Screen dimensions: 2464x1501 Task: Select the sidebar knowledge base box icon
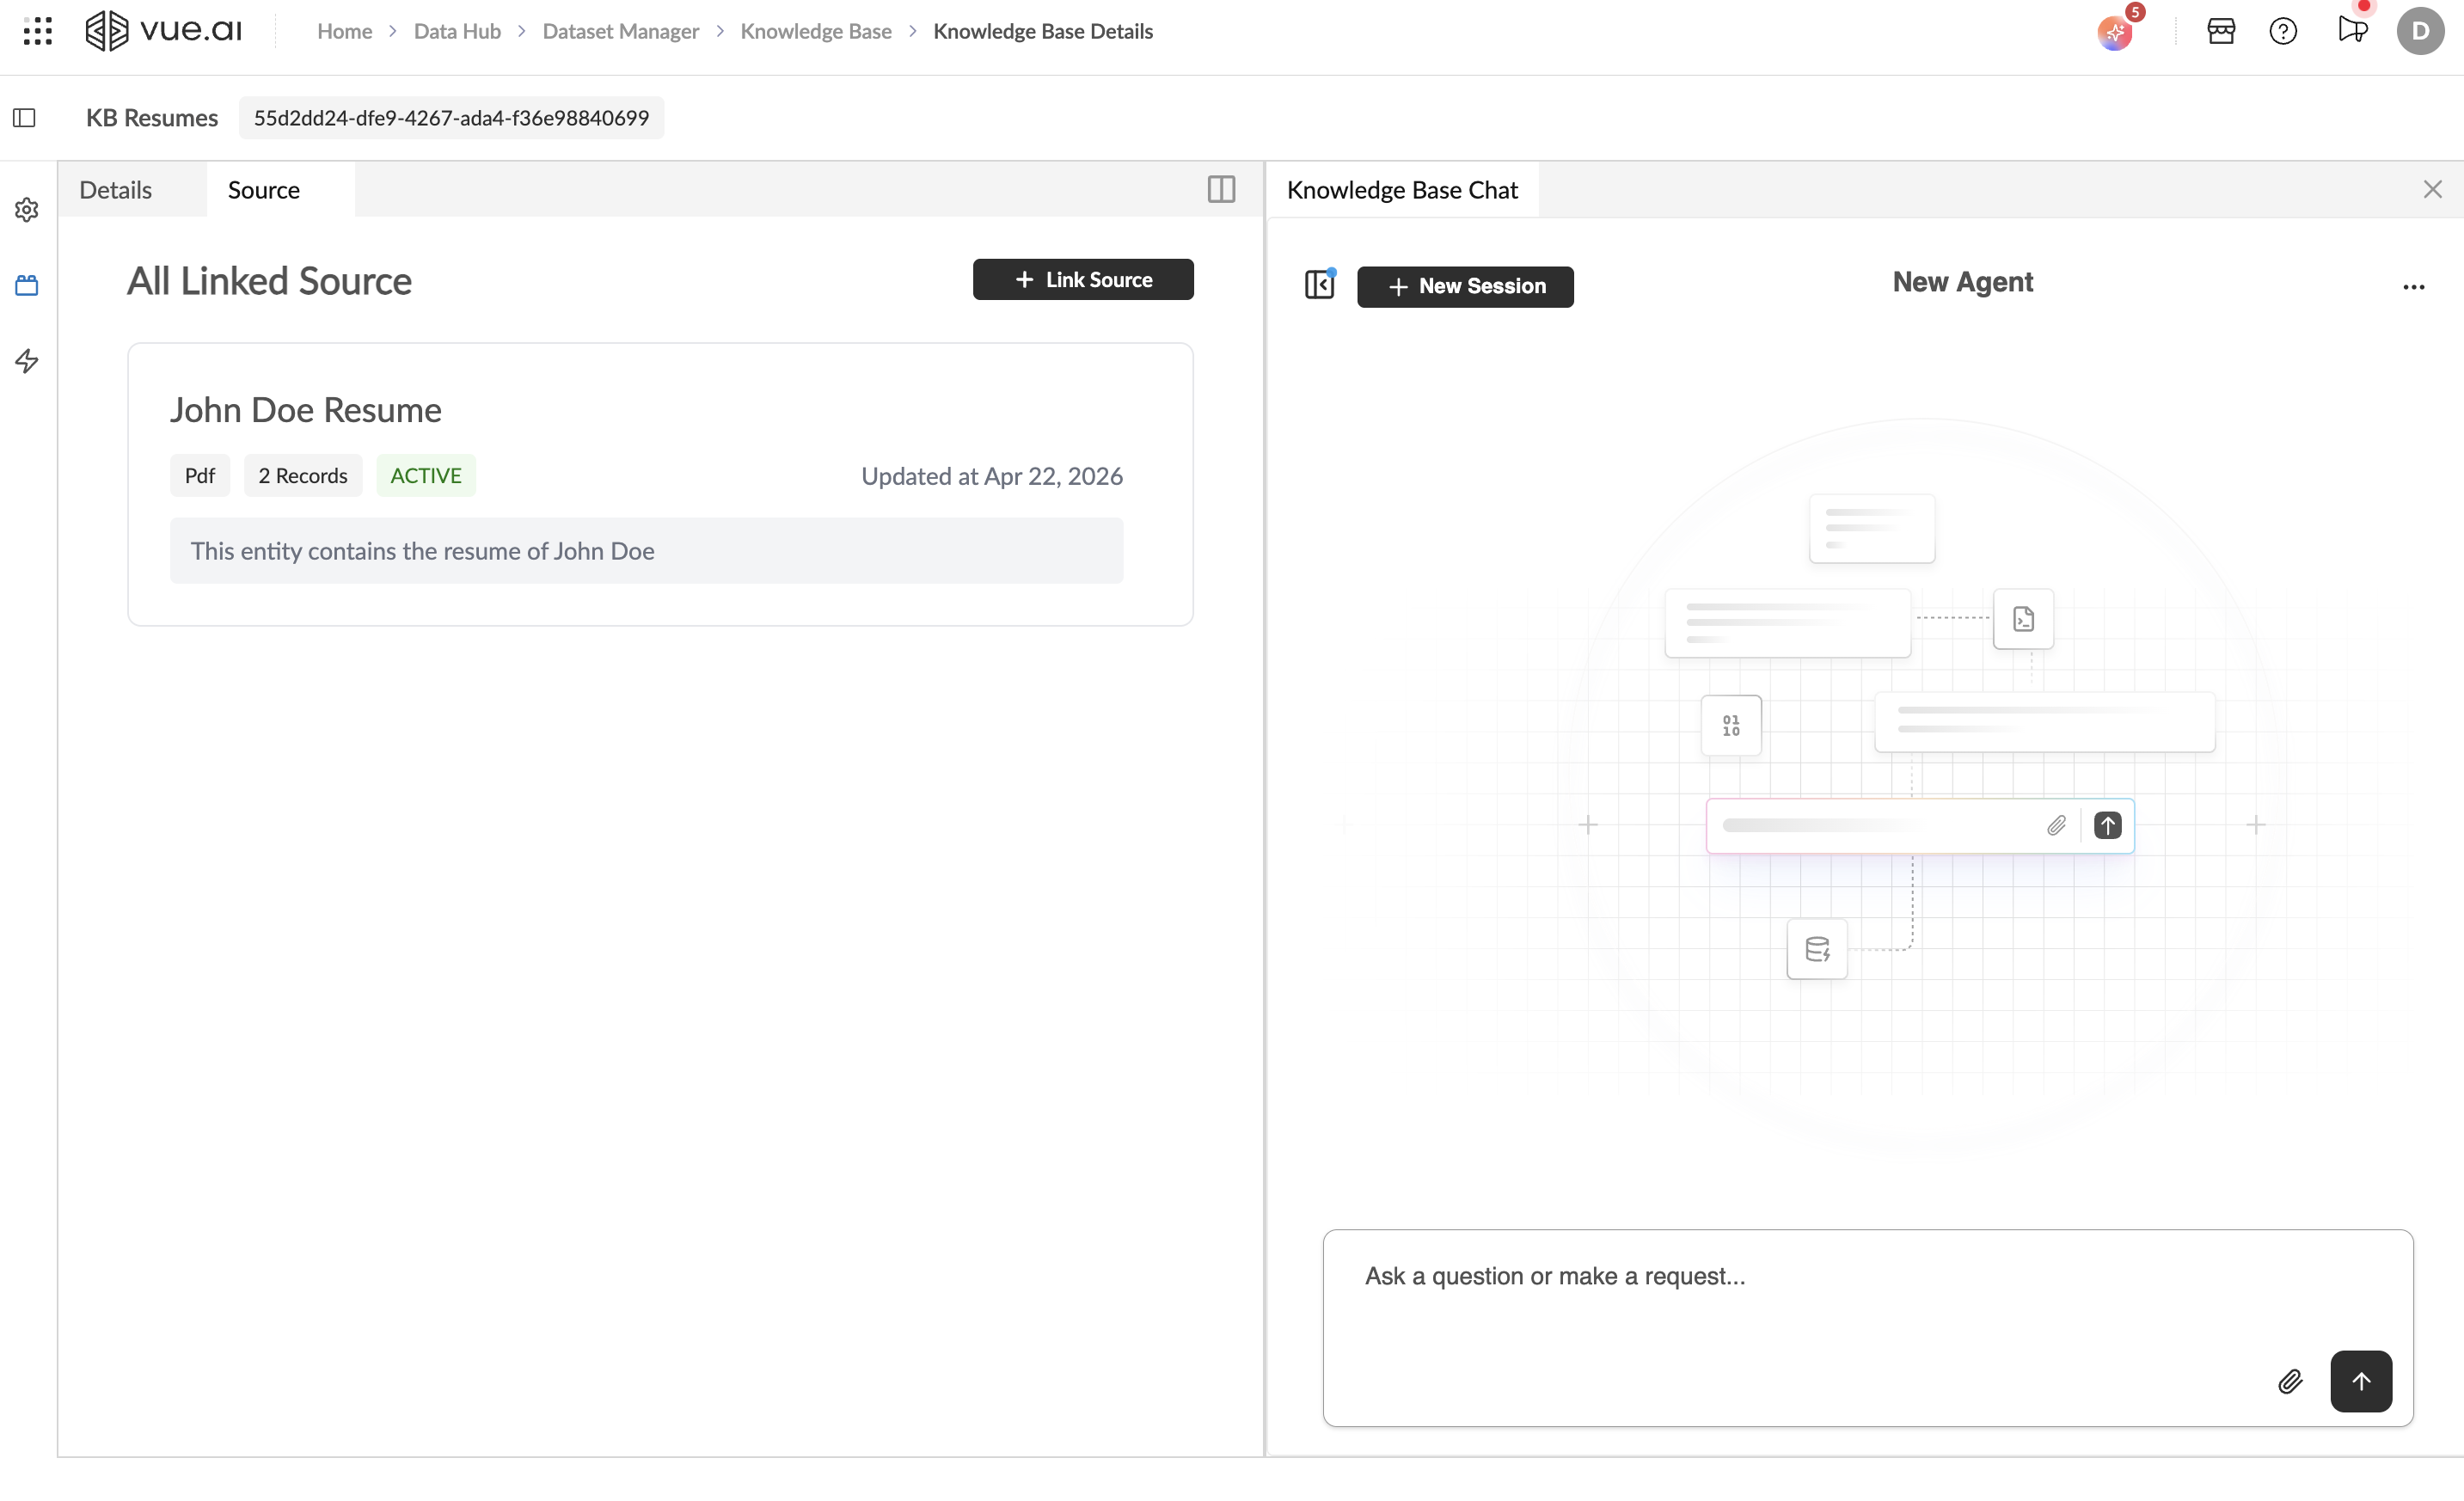coord(27,286)
